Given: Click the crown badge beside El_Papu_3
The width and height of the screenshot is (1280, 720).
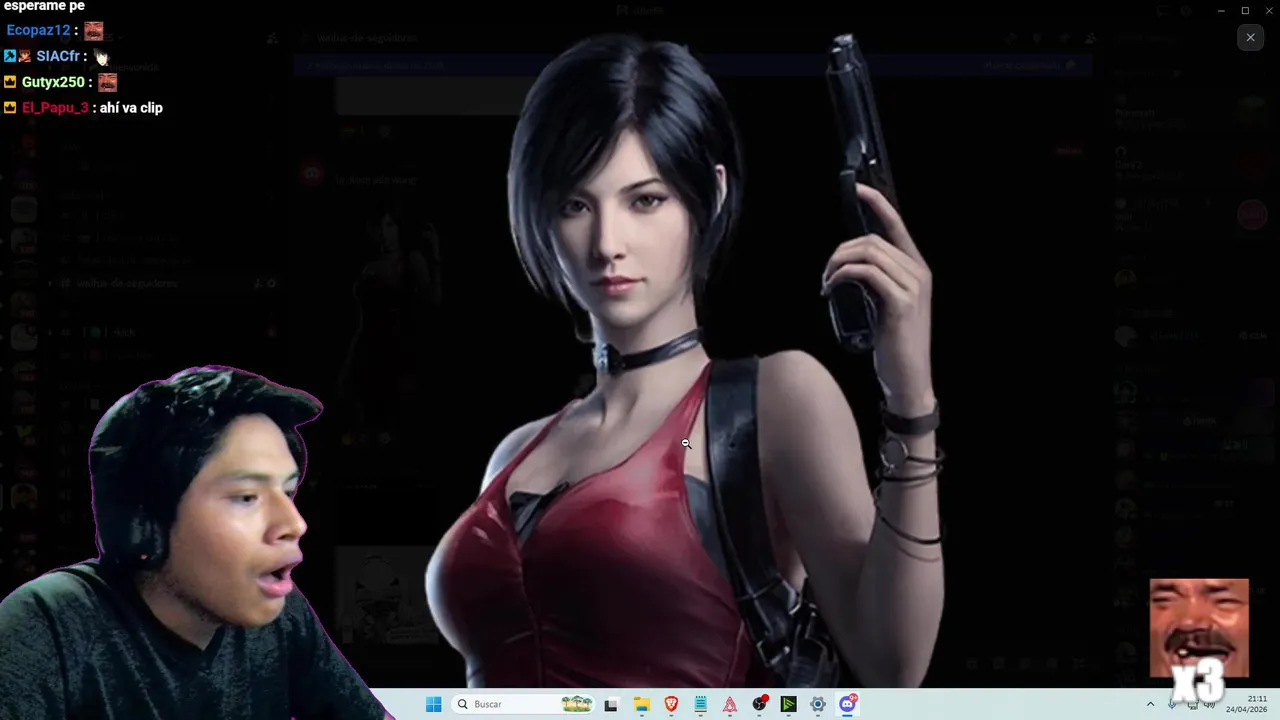Looking at the screenshot, I should tap(10, 108).
